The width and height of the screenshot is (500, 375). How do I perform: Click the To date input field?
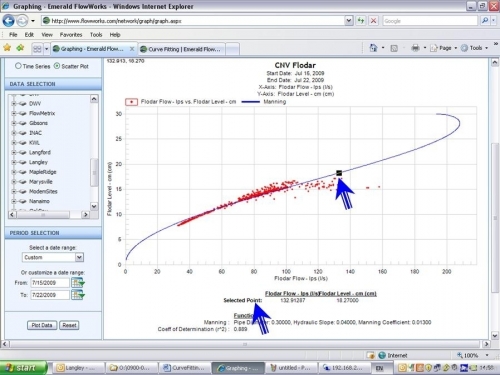coord(50,295)
